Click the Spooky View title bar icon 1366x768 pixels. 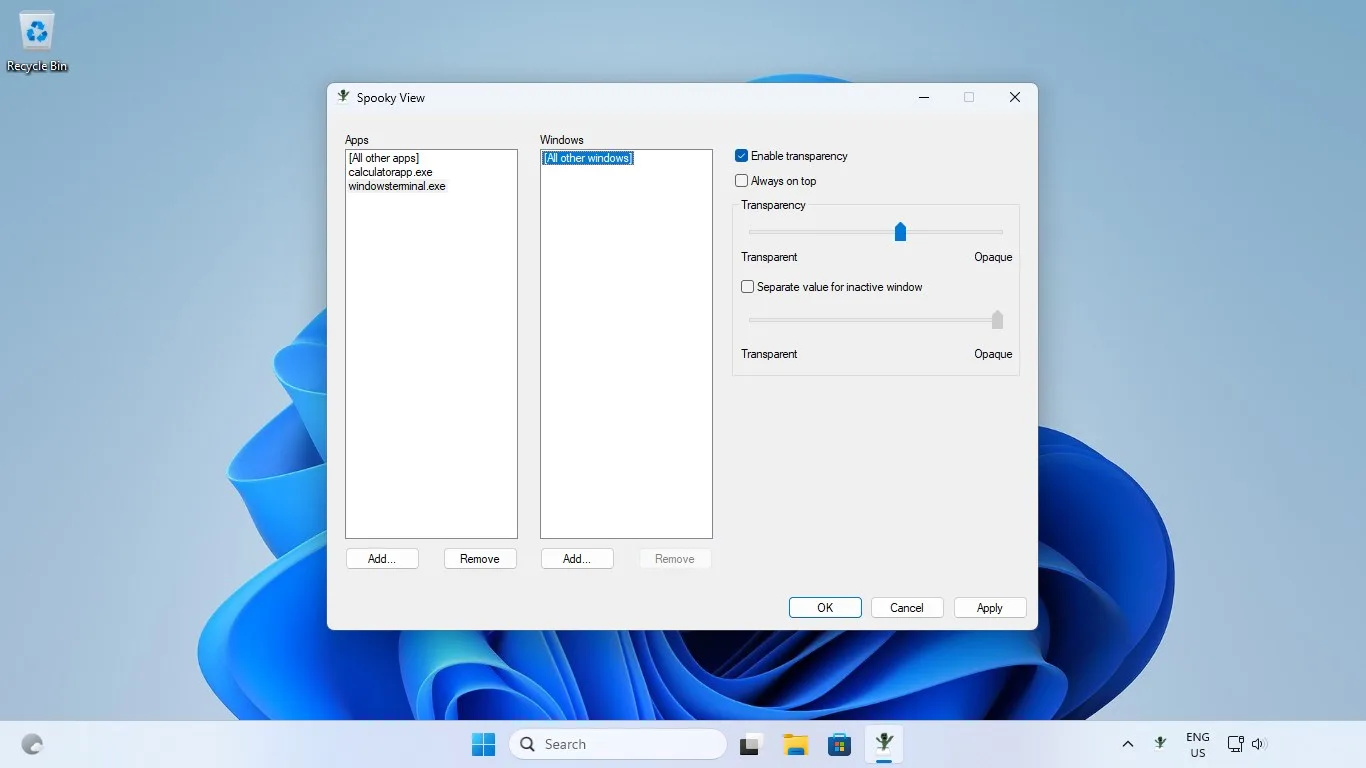point(343,97)
